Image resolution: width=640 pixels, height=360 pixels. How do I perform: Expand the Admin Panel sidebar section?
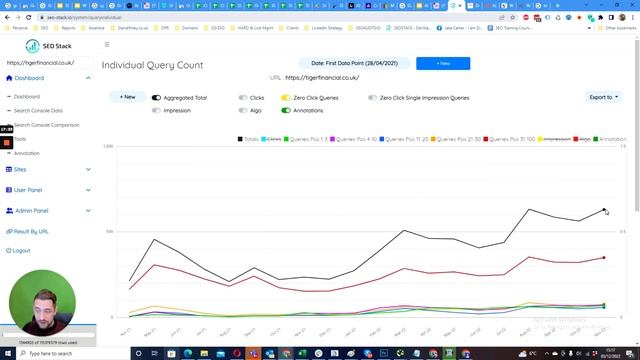[88, 211]
